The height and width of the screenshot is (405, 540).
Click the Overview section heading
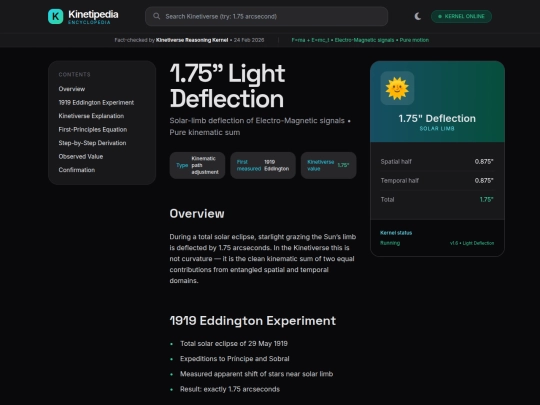coord(197,214)
